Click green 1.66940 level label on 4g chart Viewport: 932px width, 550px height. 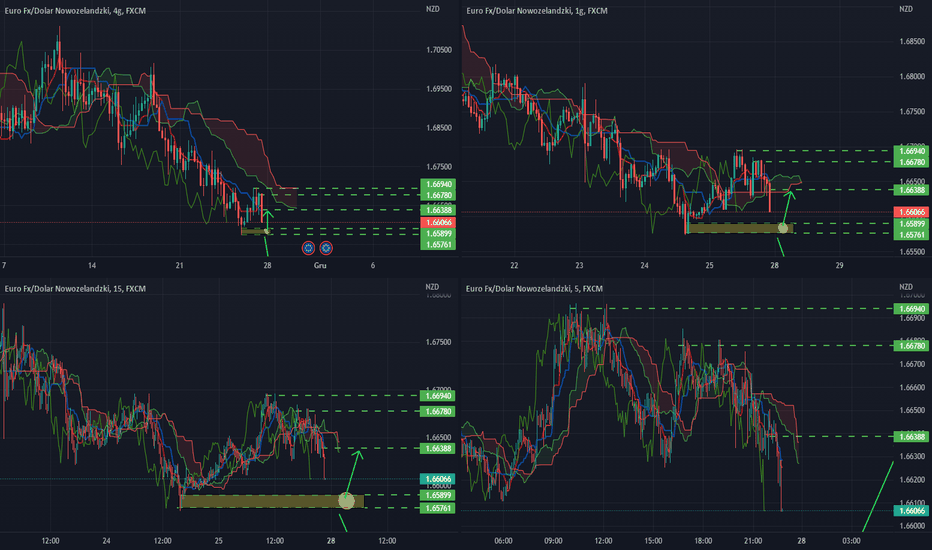(x=437, y=184)
